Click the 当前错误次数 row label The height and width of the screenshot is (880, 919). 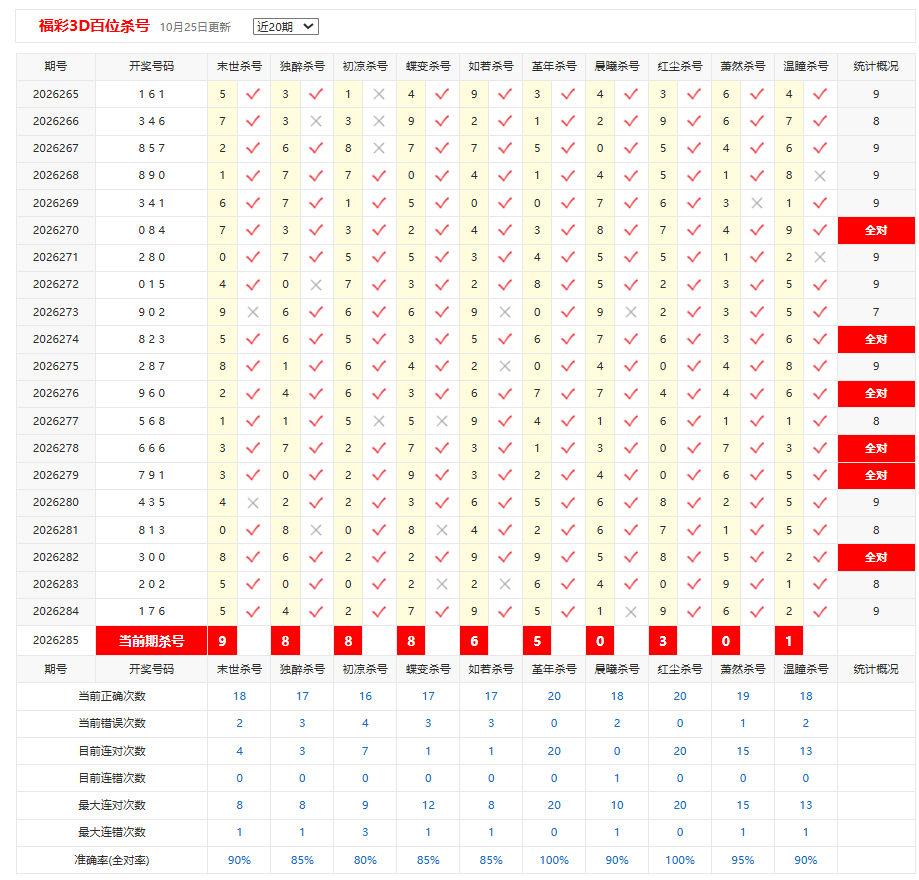pos(112,723)
